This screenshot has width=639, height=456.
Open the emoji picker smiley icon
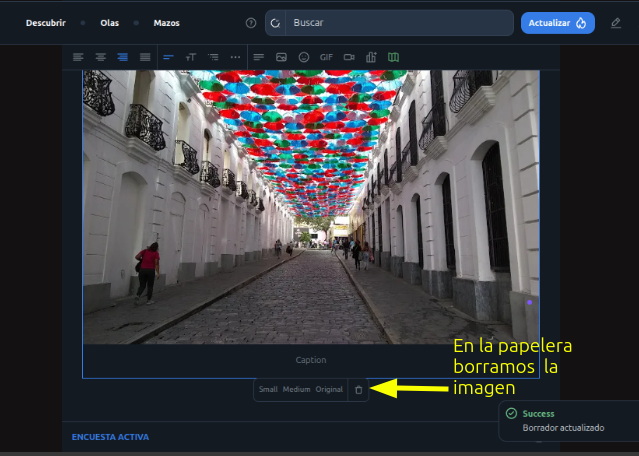click(x=304, y=57)
